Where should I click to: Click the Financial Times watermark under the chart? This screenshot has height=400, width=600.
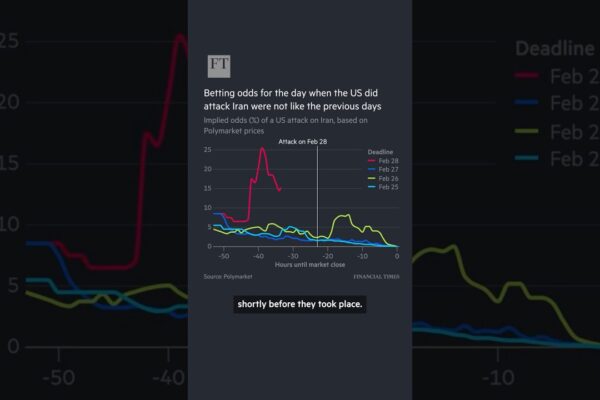(x=376, y=275)
